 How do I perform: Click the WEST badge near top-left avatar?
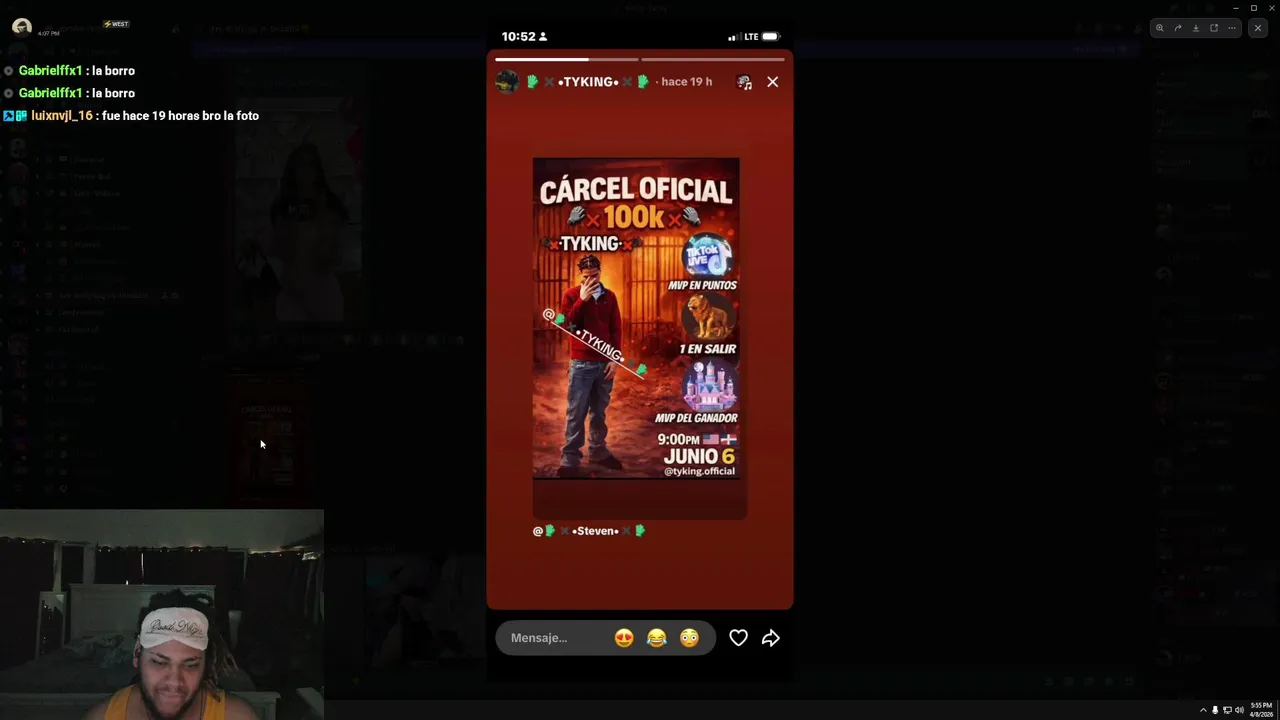(x=116, y=24)
